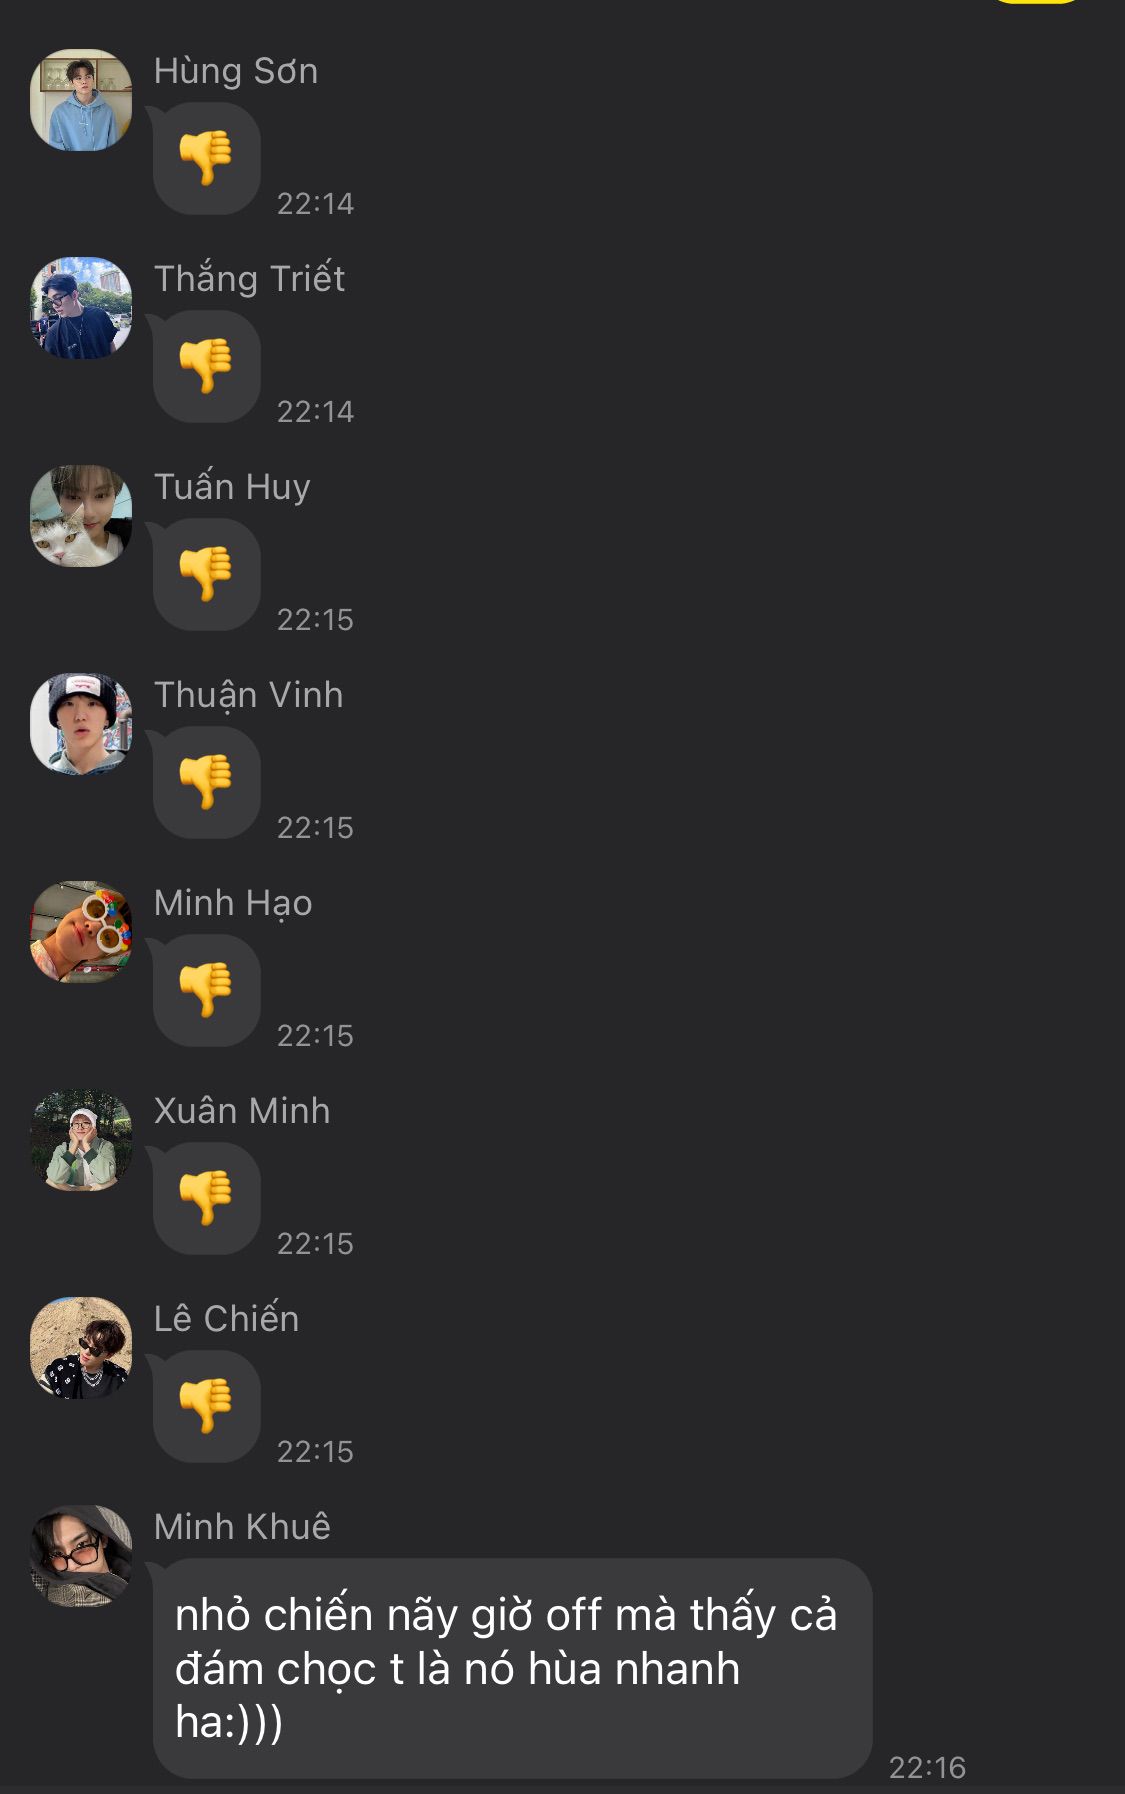Select Thắng Triết's thumbs-down emoji bubble
Image resolution: width=1125 pixels, height=1794 pixels.
coord(207,367)
